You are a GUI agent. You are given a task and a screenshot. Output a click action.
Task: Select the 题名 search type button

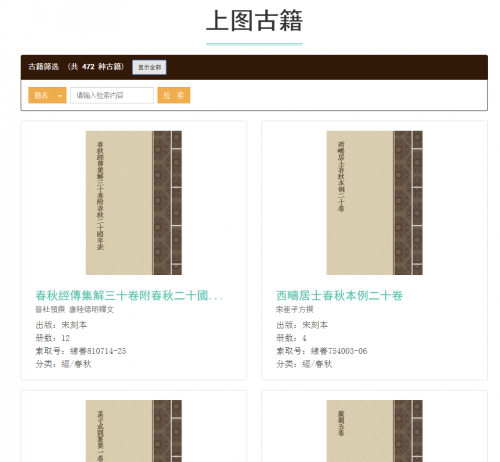(x=41, y=95)
